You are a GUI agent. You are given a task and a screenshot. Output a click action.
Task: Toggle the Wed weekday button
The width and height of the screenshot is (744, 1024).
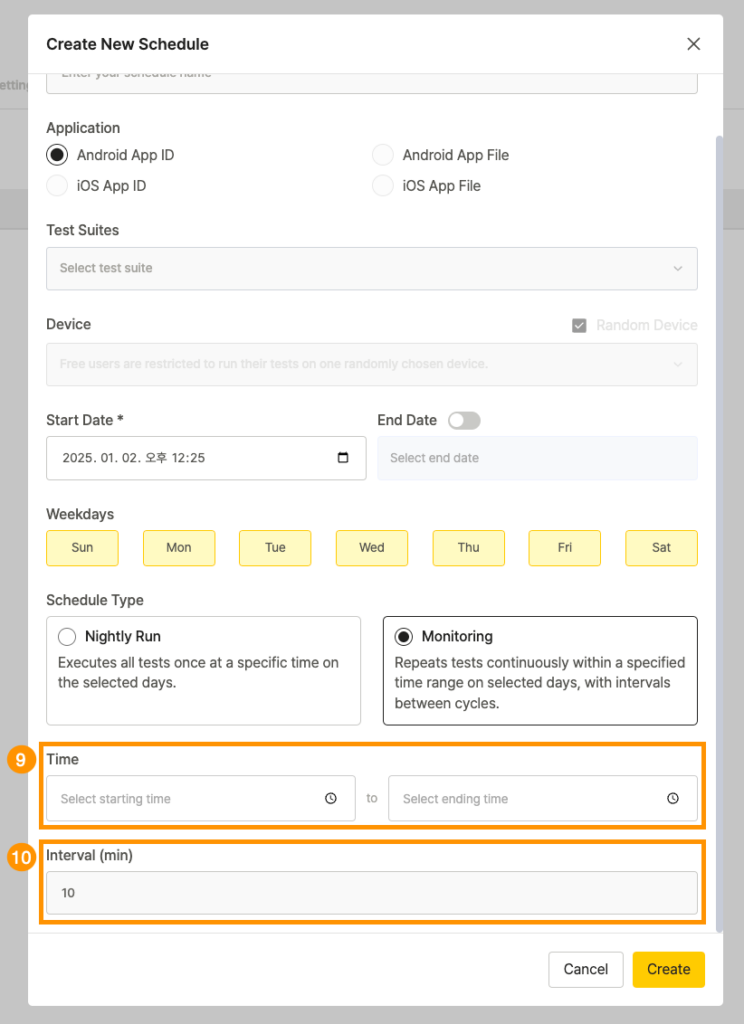(x=372, y=547)
